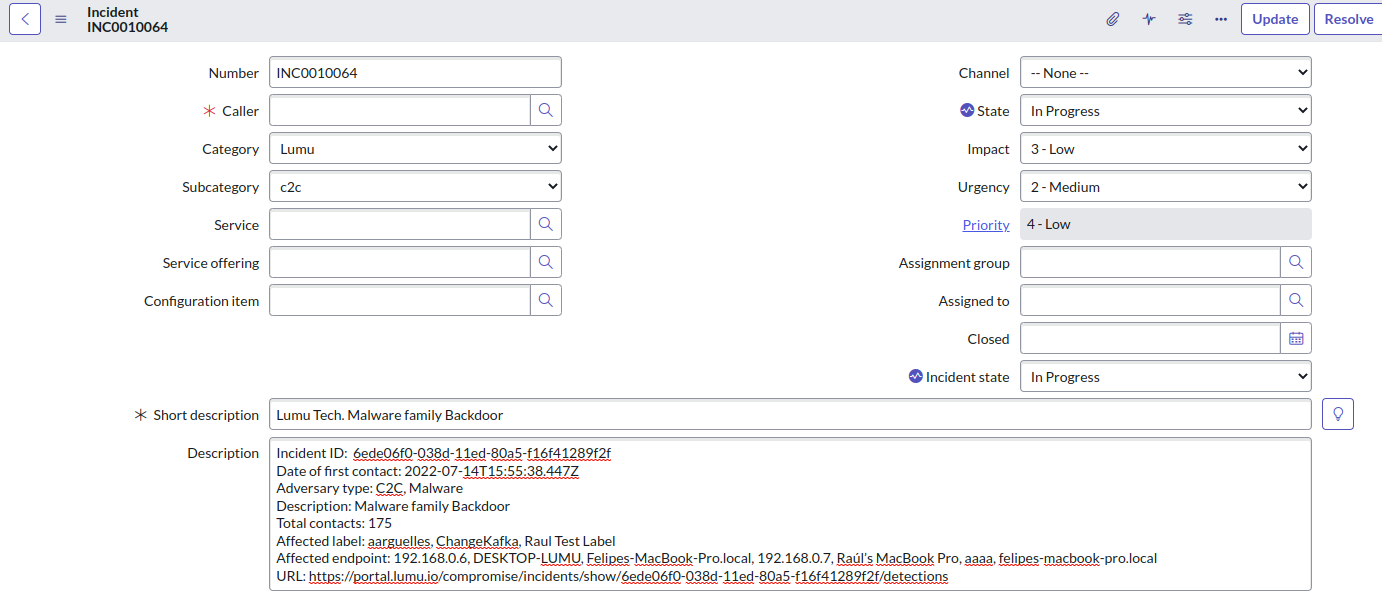Open the Subcategory dropdown showing c2c
1382x598 pixels.
(415, 187)
